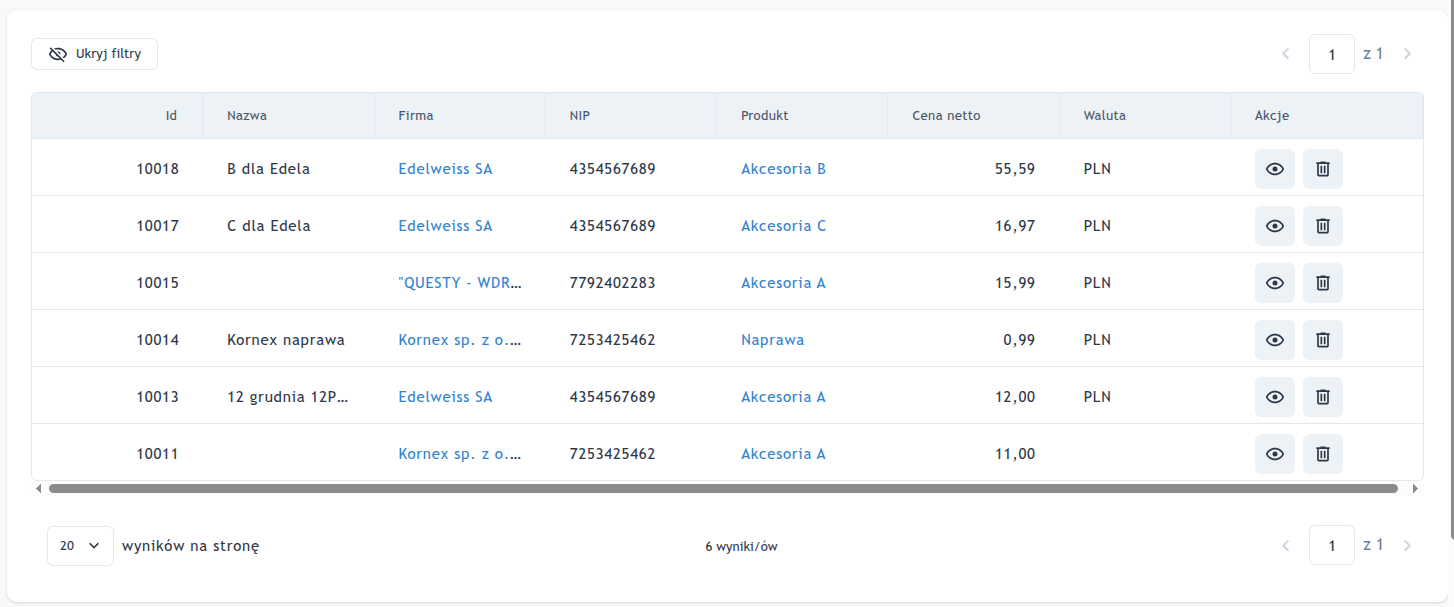Open the Naprawa product link
1454x607 pixels.
pyautogui.click(x=772, y=340)
